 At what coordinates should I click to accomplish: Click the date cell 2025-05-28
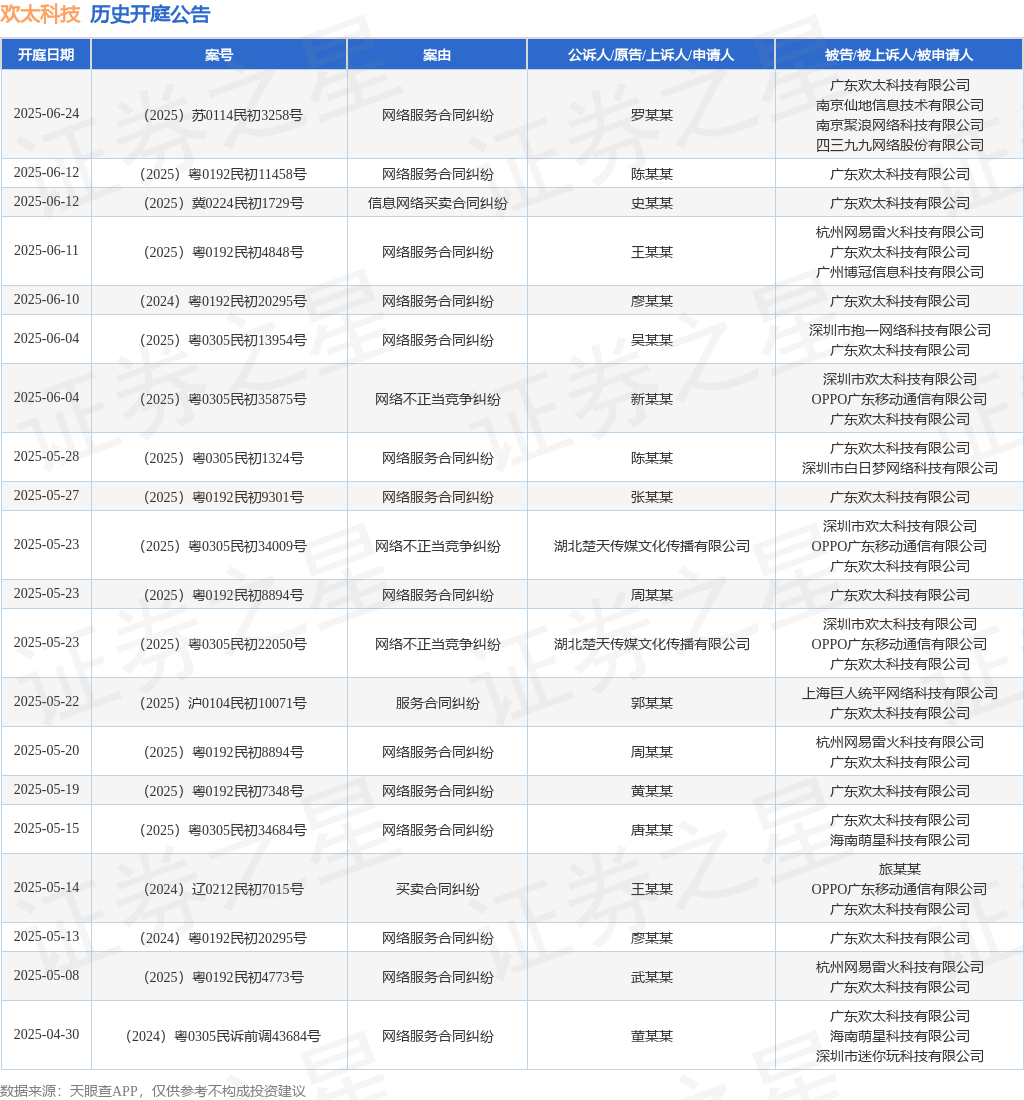(x=46, y=457)
